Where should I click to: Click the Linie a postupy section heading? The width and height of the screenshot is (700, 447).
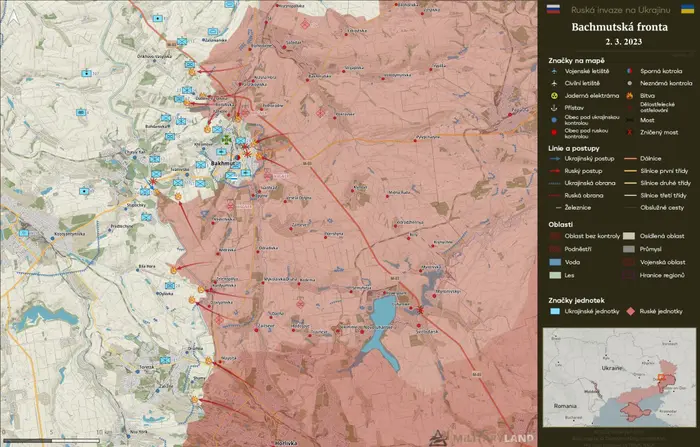point(574,148)
